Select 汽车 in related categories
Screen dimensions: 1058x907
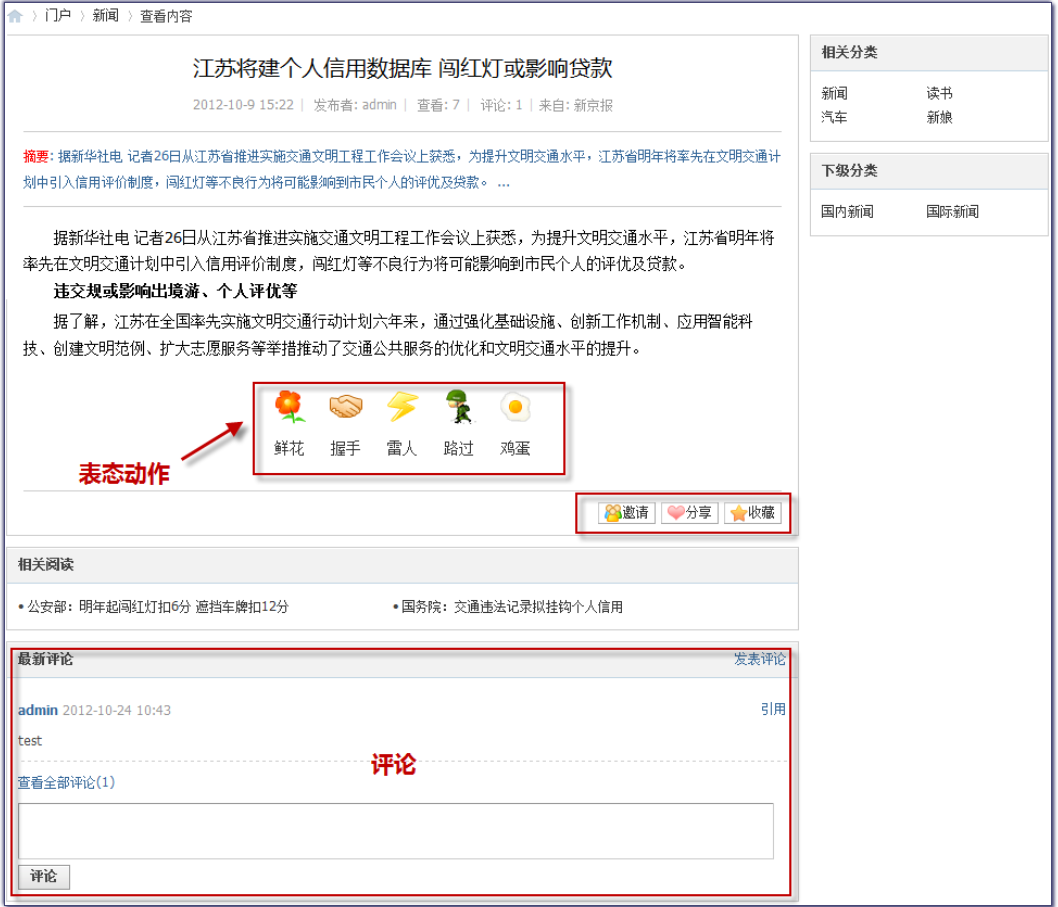[x=834, y=117]
